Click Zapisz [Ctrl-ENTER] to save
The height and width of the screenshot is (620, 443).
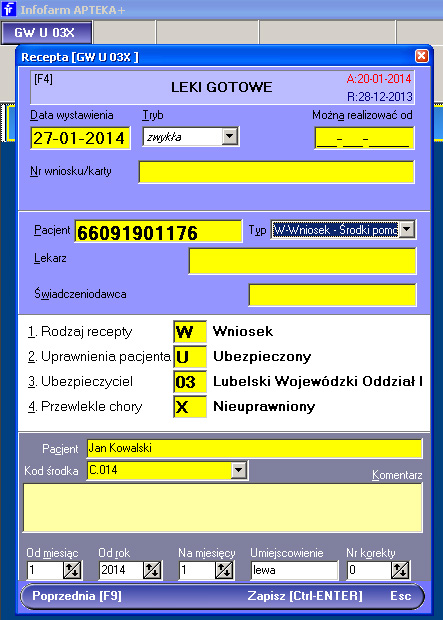(305, 596)
